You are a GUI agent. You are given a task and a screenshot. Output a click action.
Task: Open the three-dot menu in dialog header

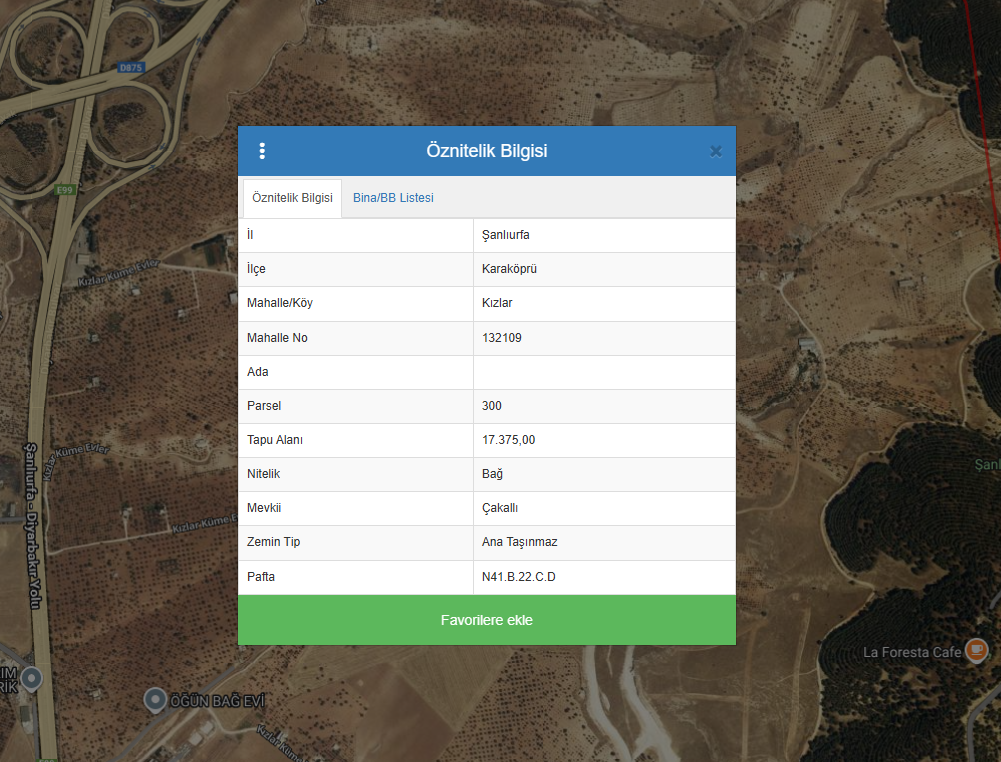coord(262,151)
